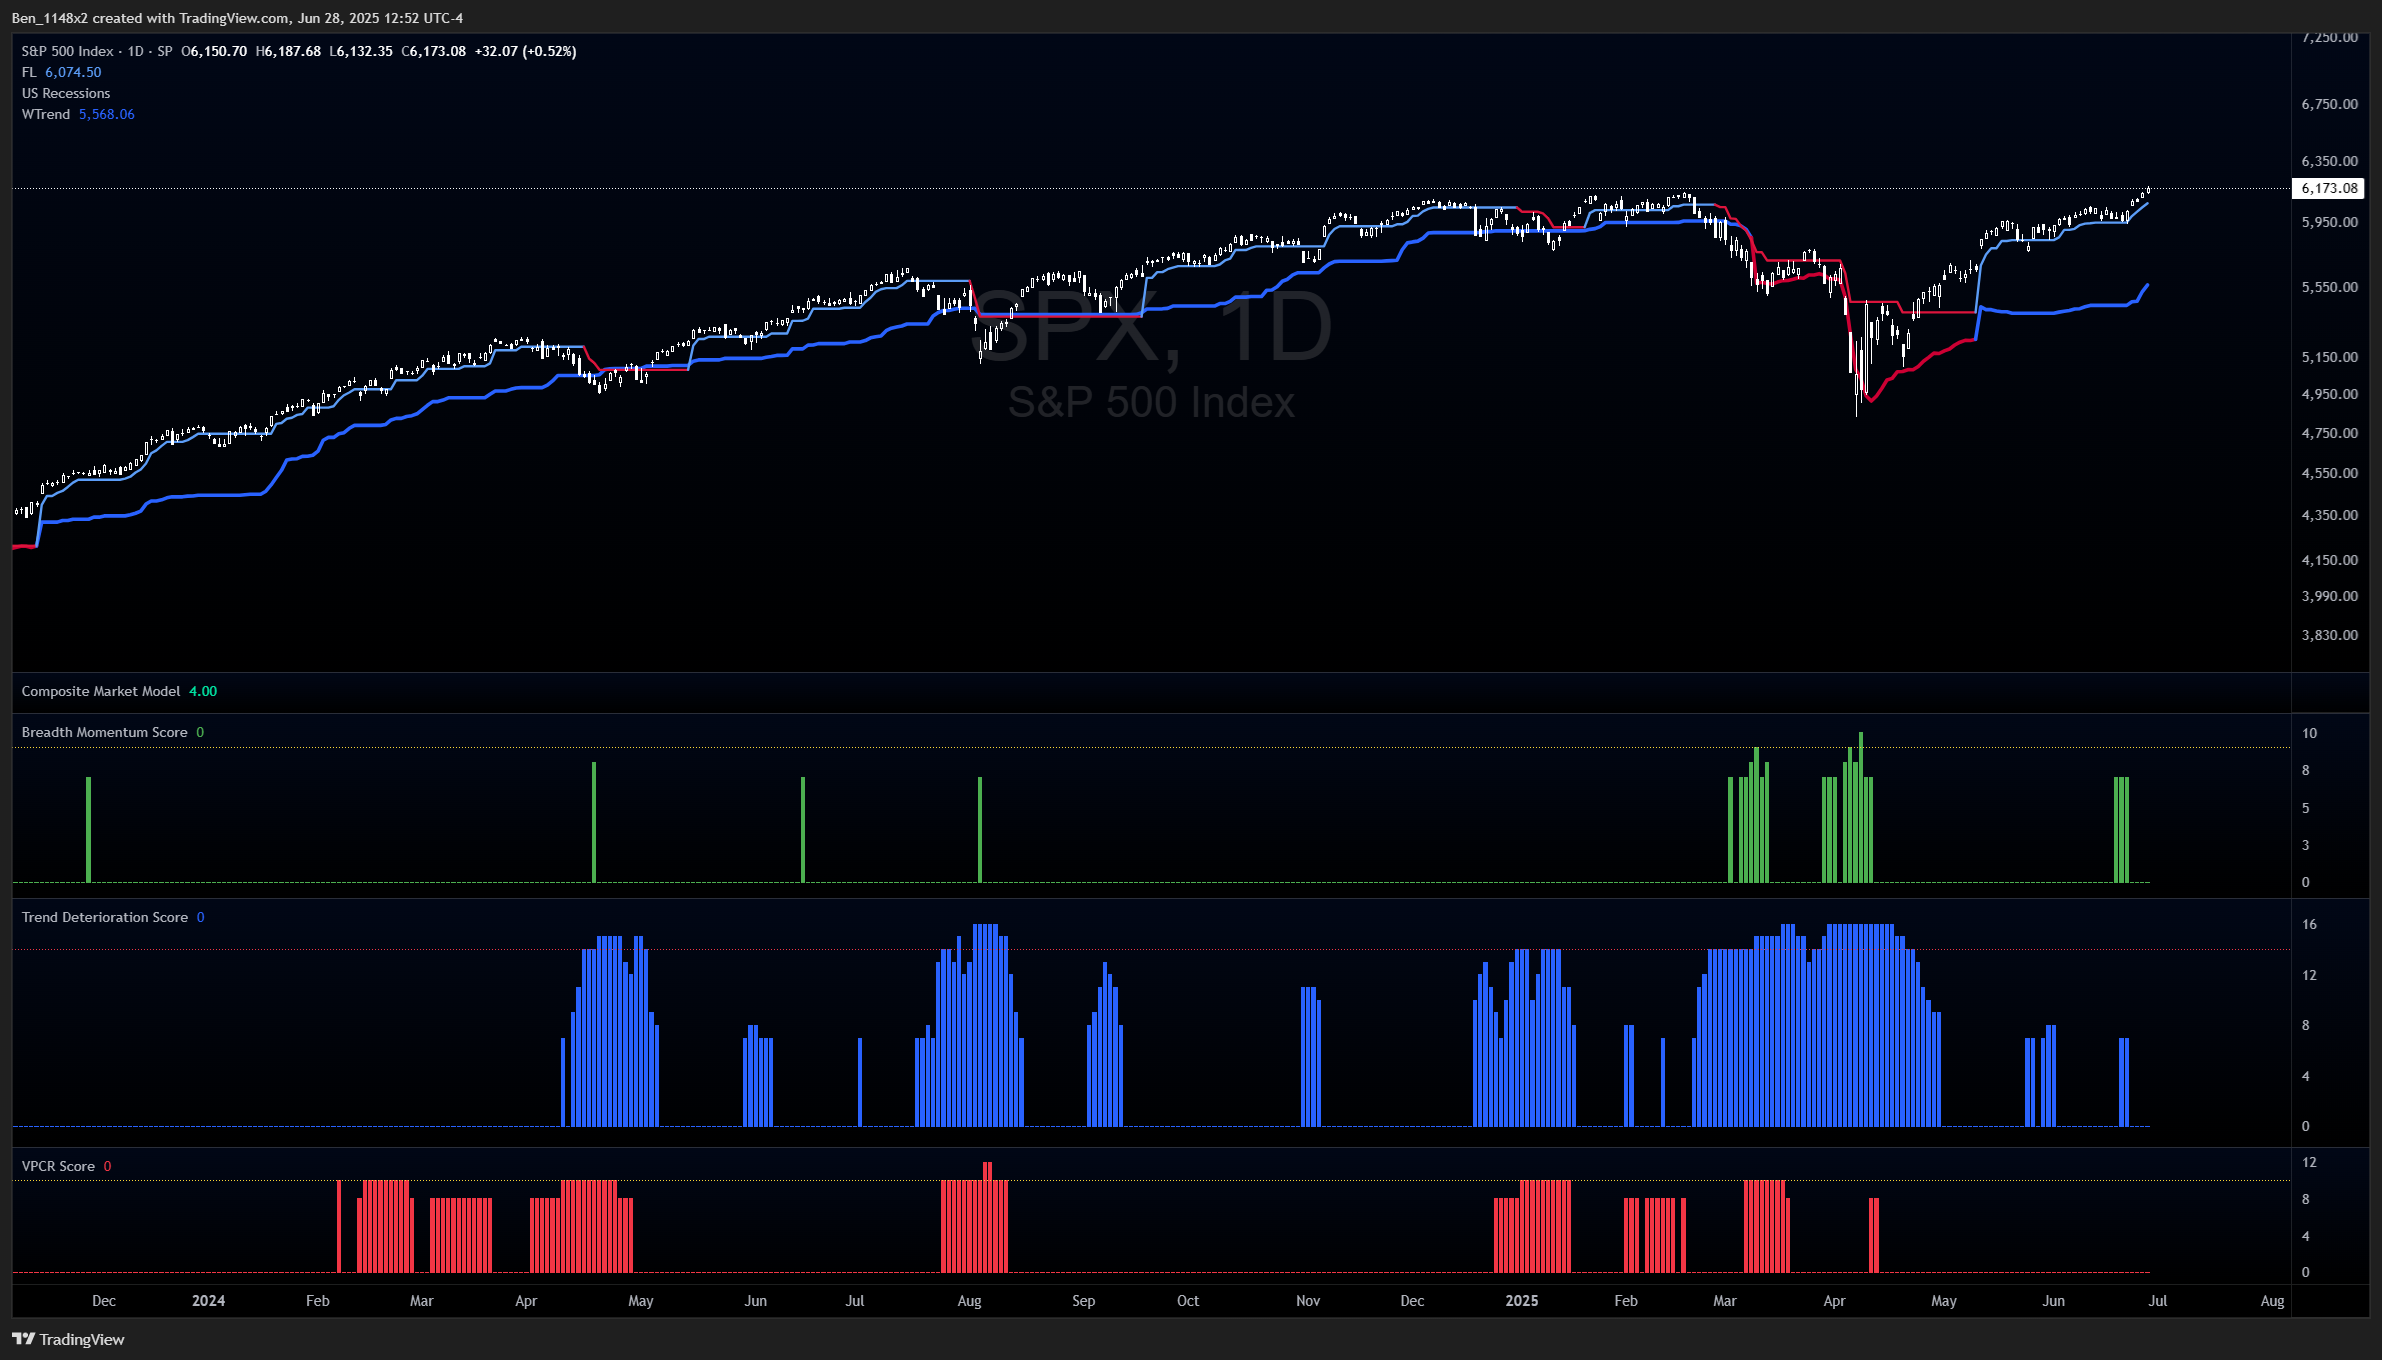Select the US Recessions indicator label
The height and width of the screenshot is (1360, 2382).
(66, 93)
